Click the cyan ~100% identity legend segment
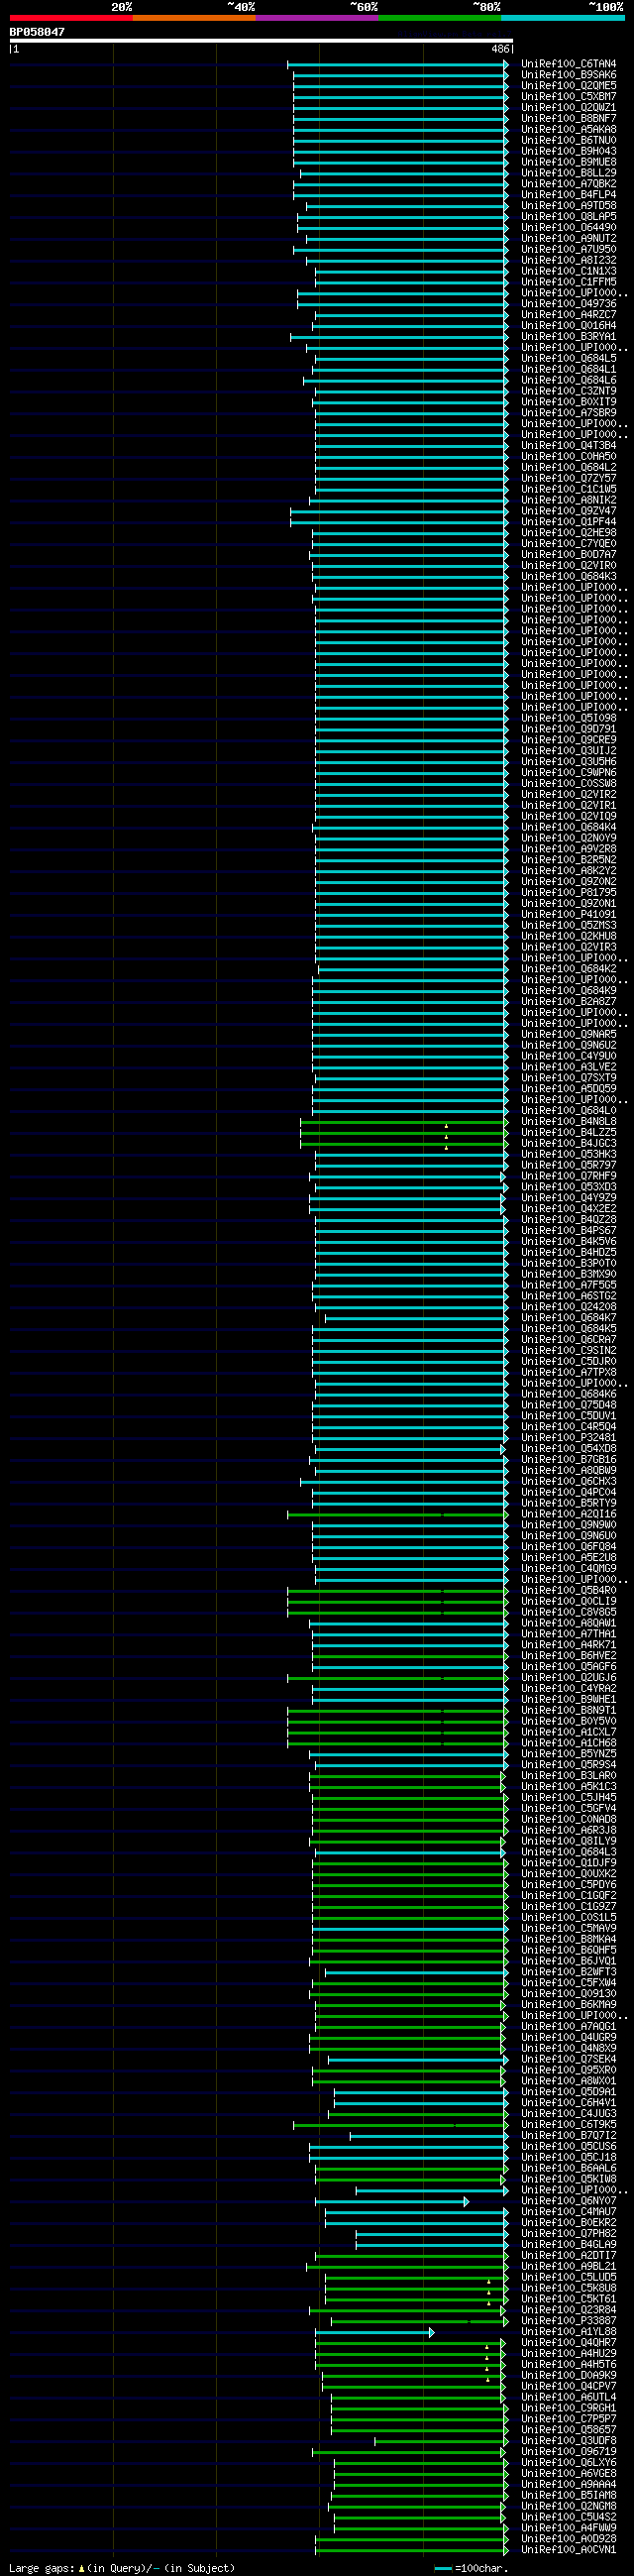Viewport: 634px width, 2576px height. pyautogui.click(x=563, y=18)
